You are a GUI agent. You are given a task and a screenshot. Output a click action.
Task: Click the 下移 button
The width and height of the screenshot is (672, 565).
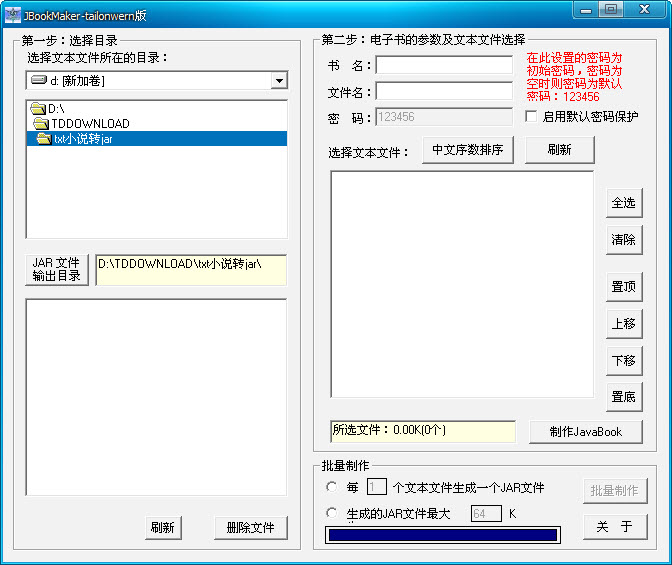[623, 360]
